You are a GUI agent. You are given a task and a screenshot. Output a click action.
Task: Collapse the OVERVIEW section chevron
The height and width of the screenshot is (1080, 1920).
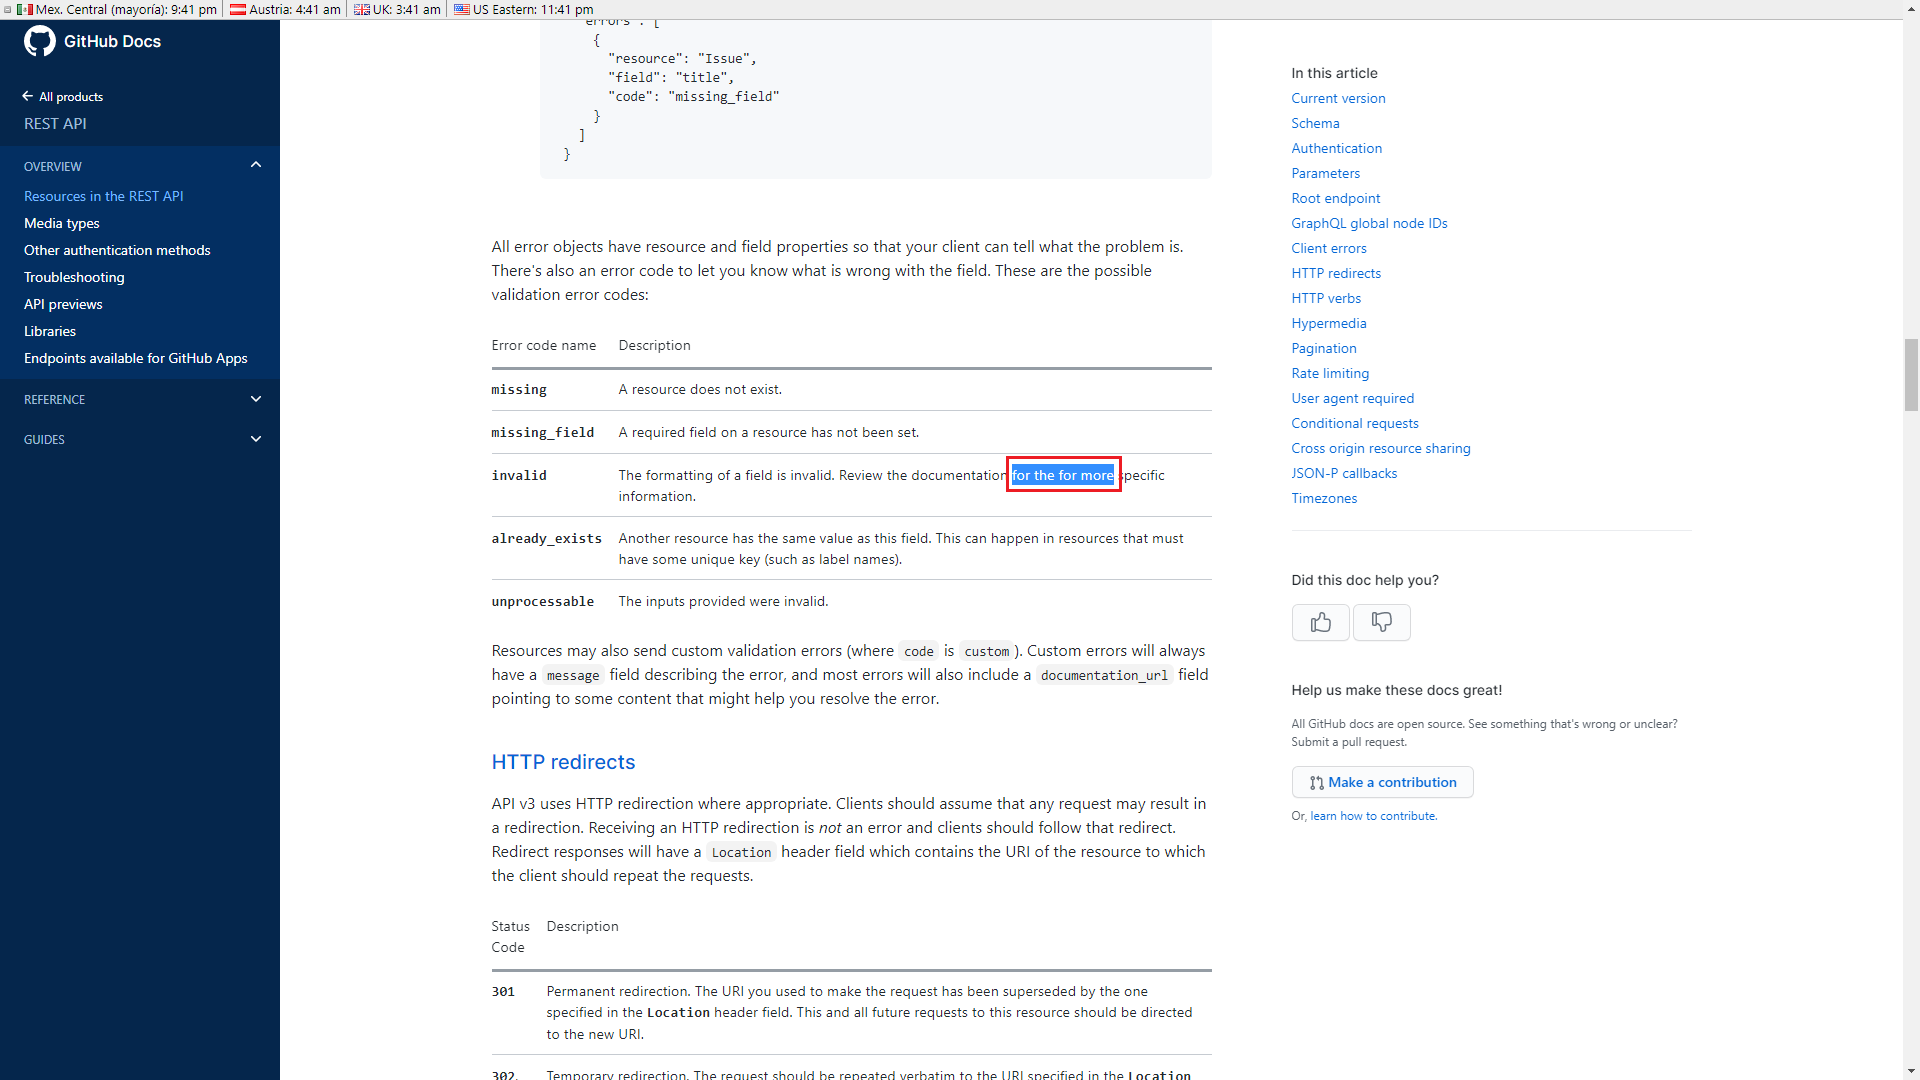pyautogui.click(x=255, y=164)
